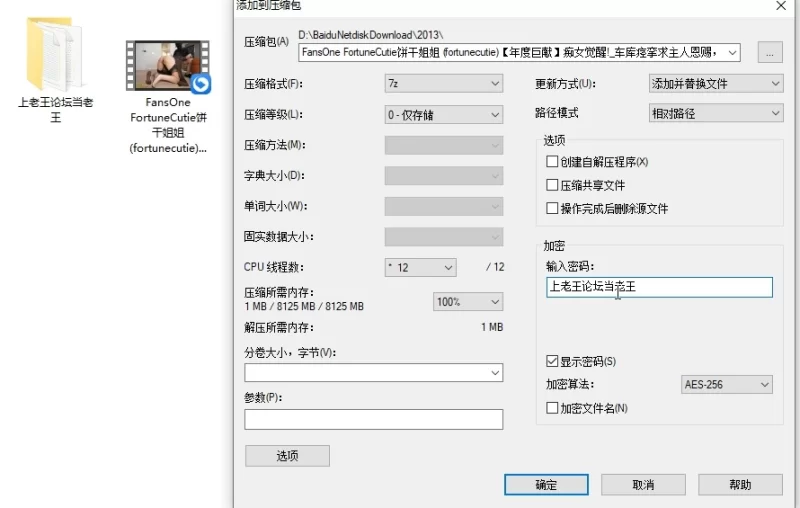Click the 取消 button
The width and height of the screenshot is (800, 508).
coord(643,485)
